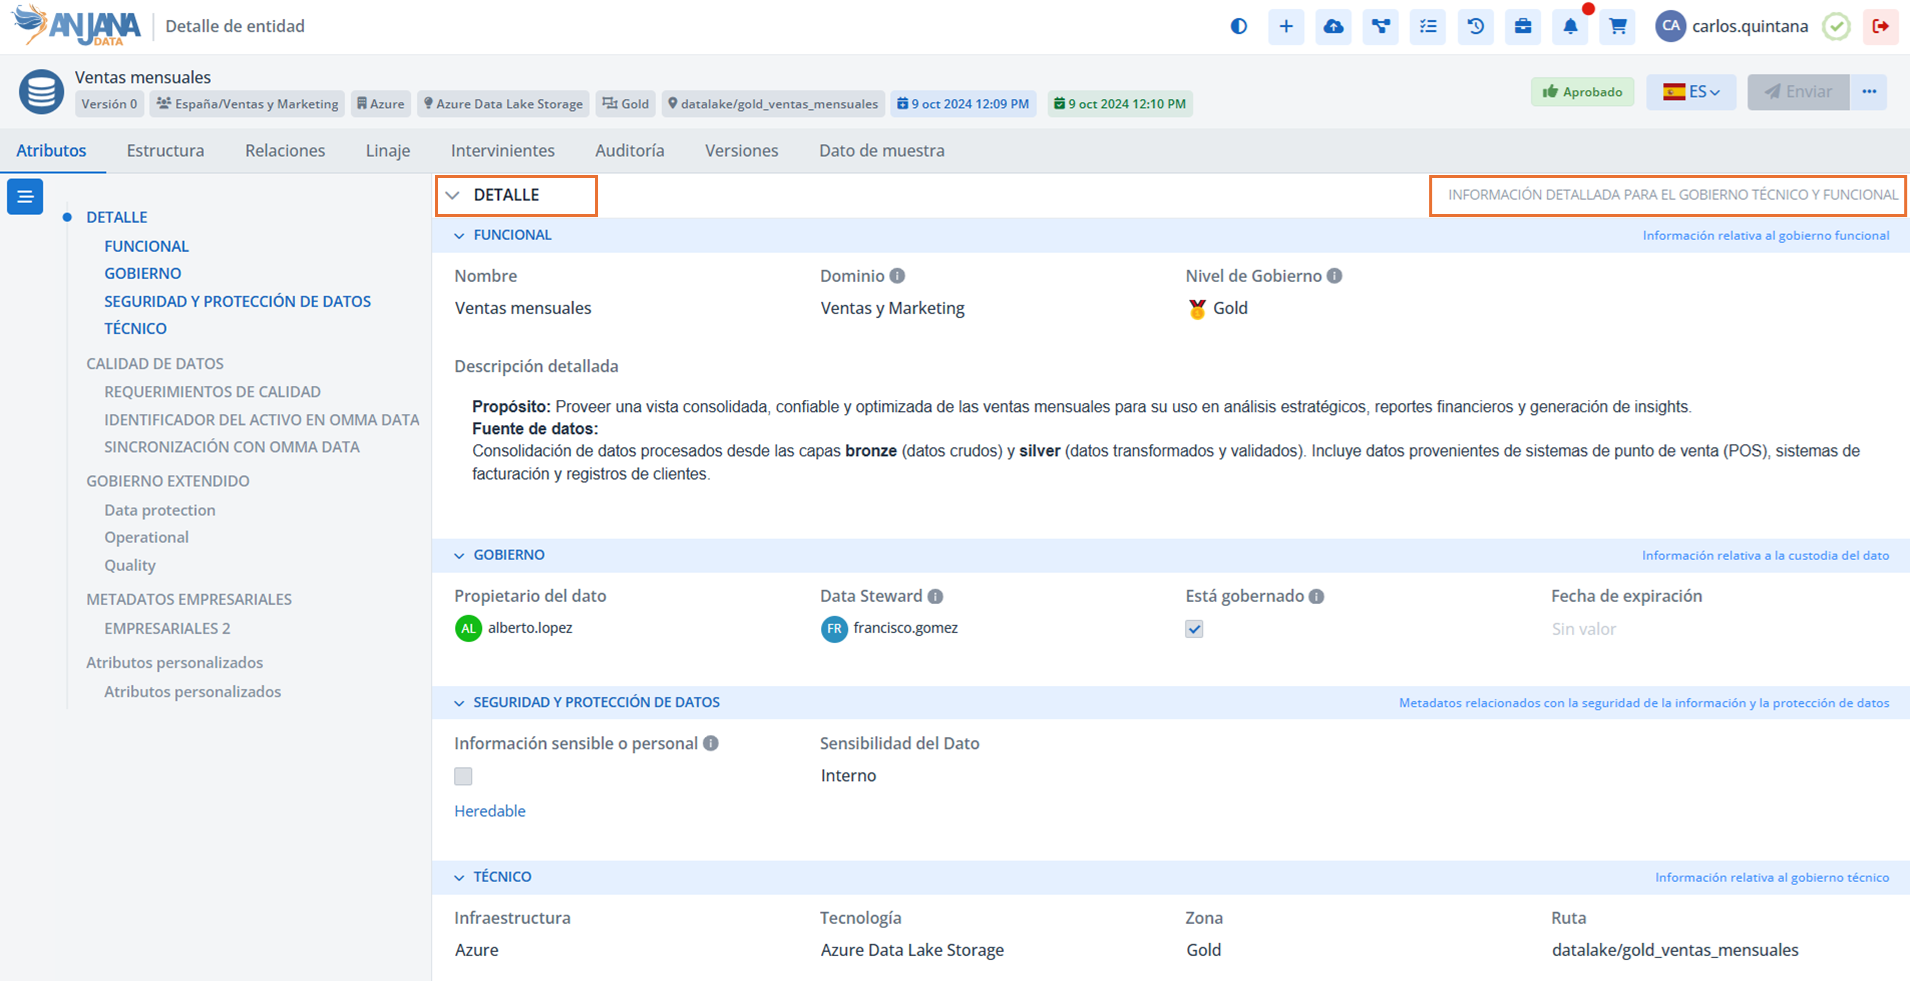Open the cloud upload icon
This screenshot has width=1910, height=981.
click(1333, 27)
